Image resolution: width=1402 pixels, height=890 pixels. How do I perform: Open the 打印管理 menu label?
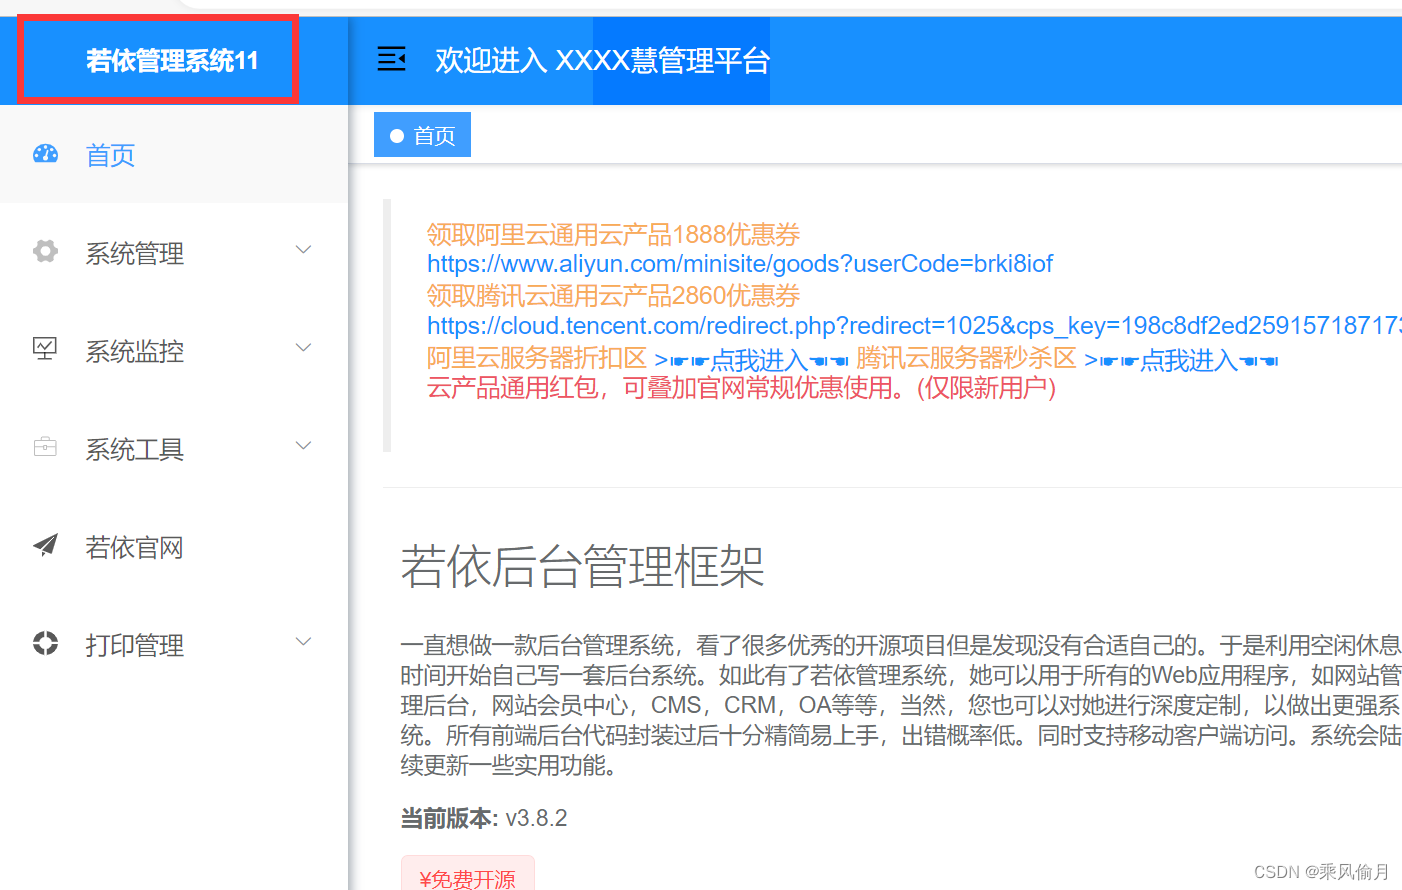click(135, 645)
